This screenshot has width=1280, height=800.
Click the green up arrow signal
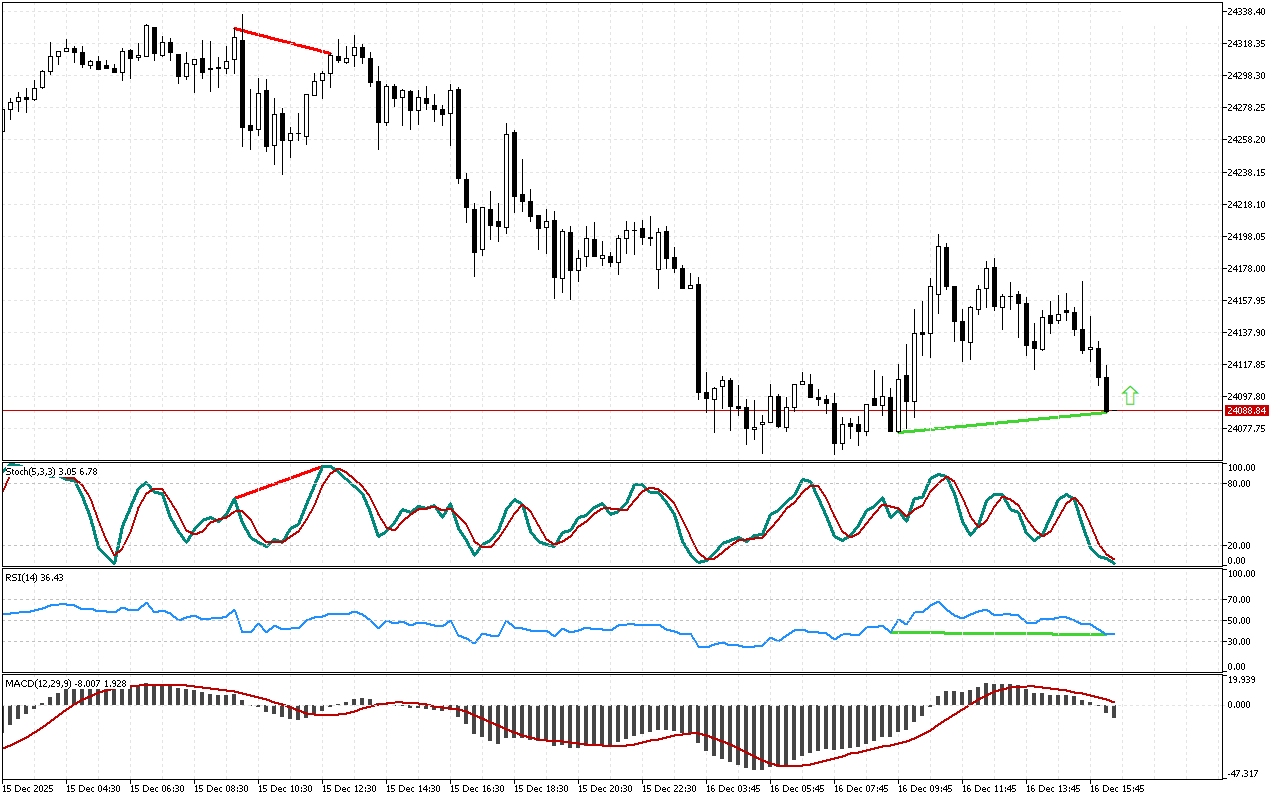[1130, 395]
